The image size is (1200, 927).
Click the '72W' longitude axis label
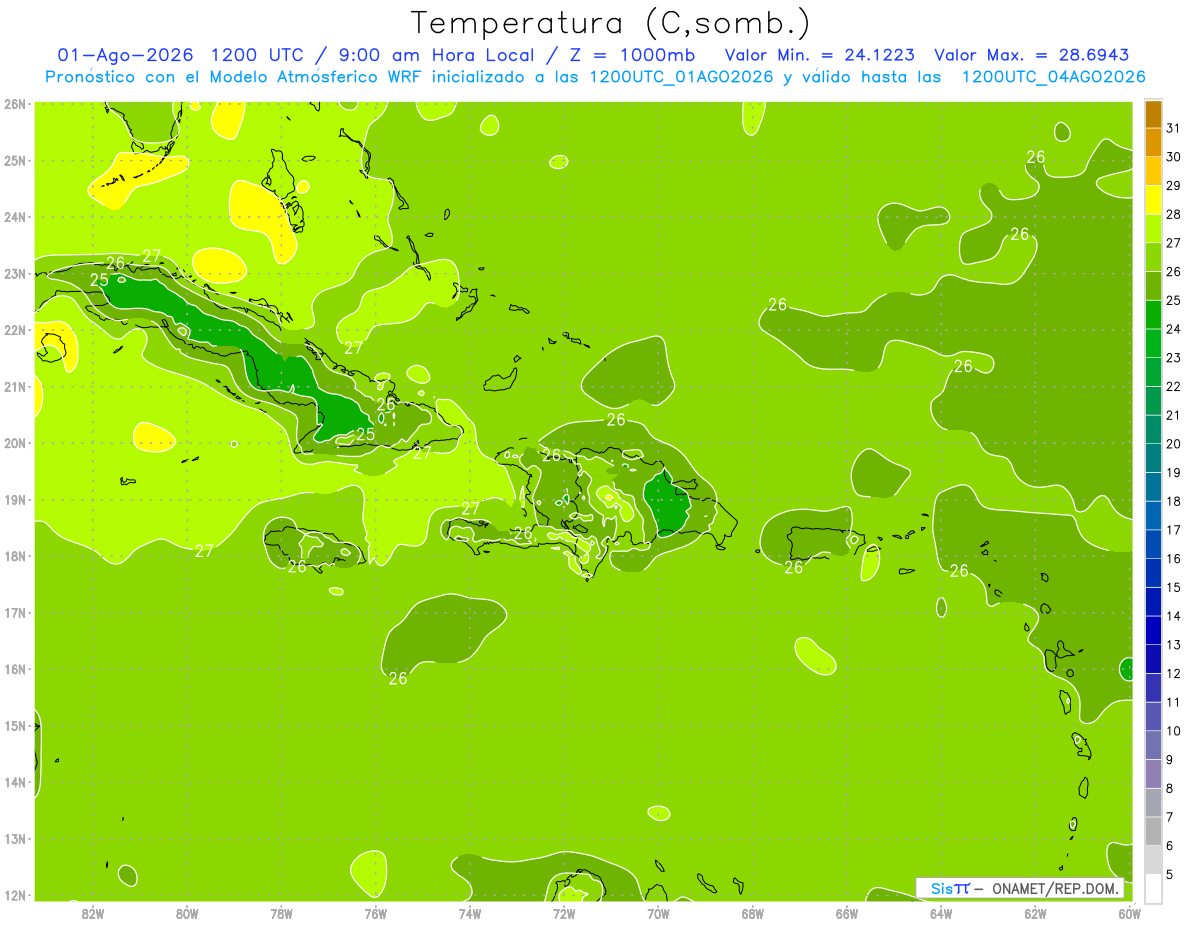tap(564, 913)
